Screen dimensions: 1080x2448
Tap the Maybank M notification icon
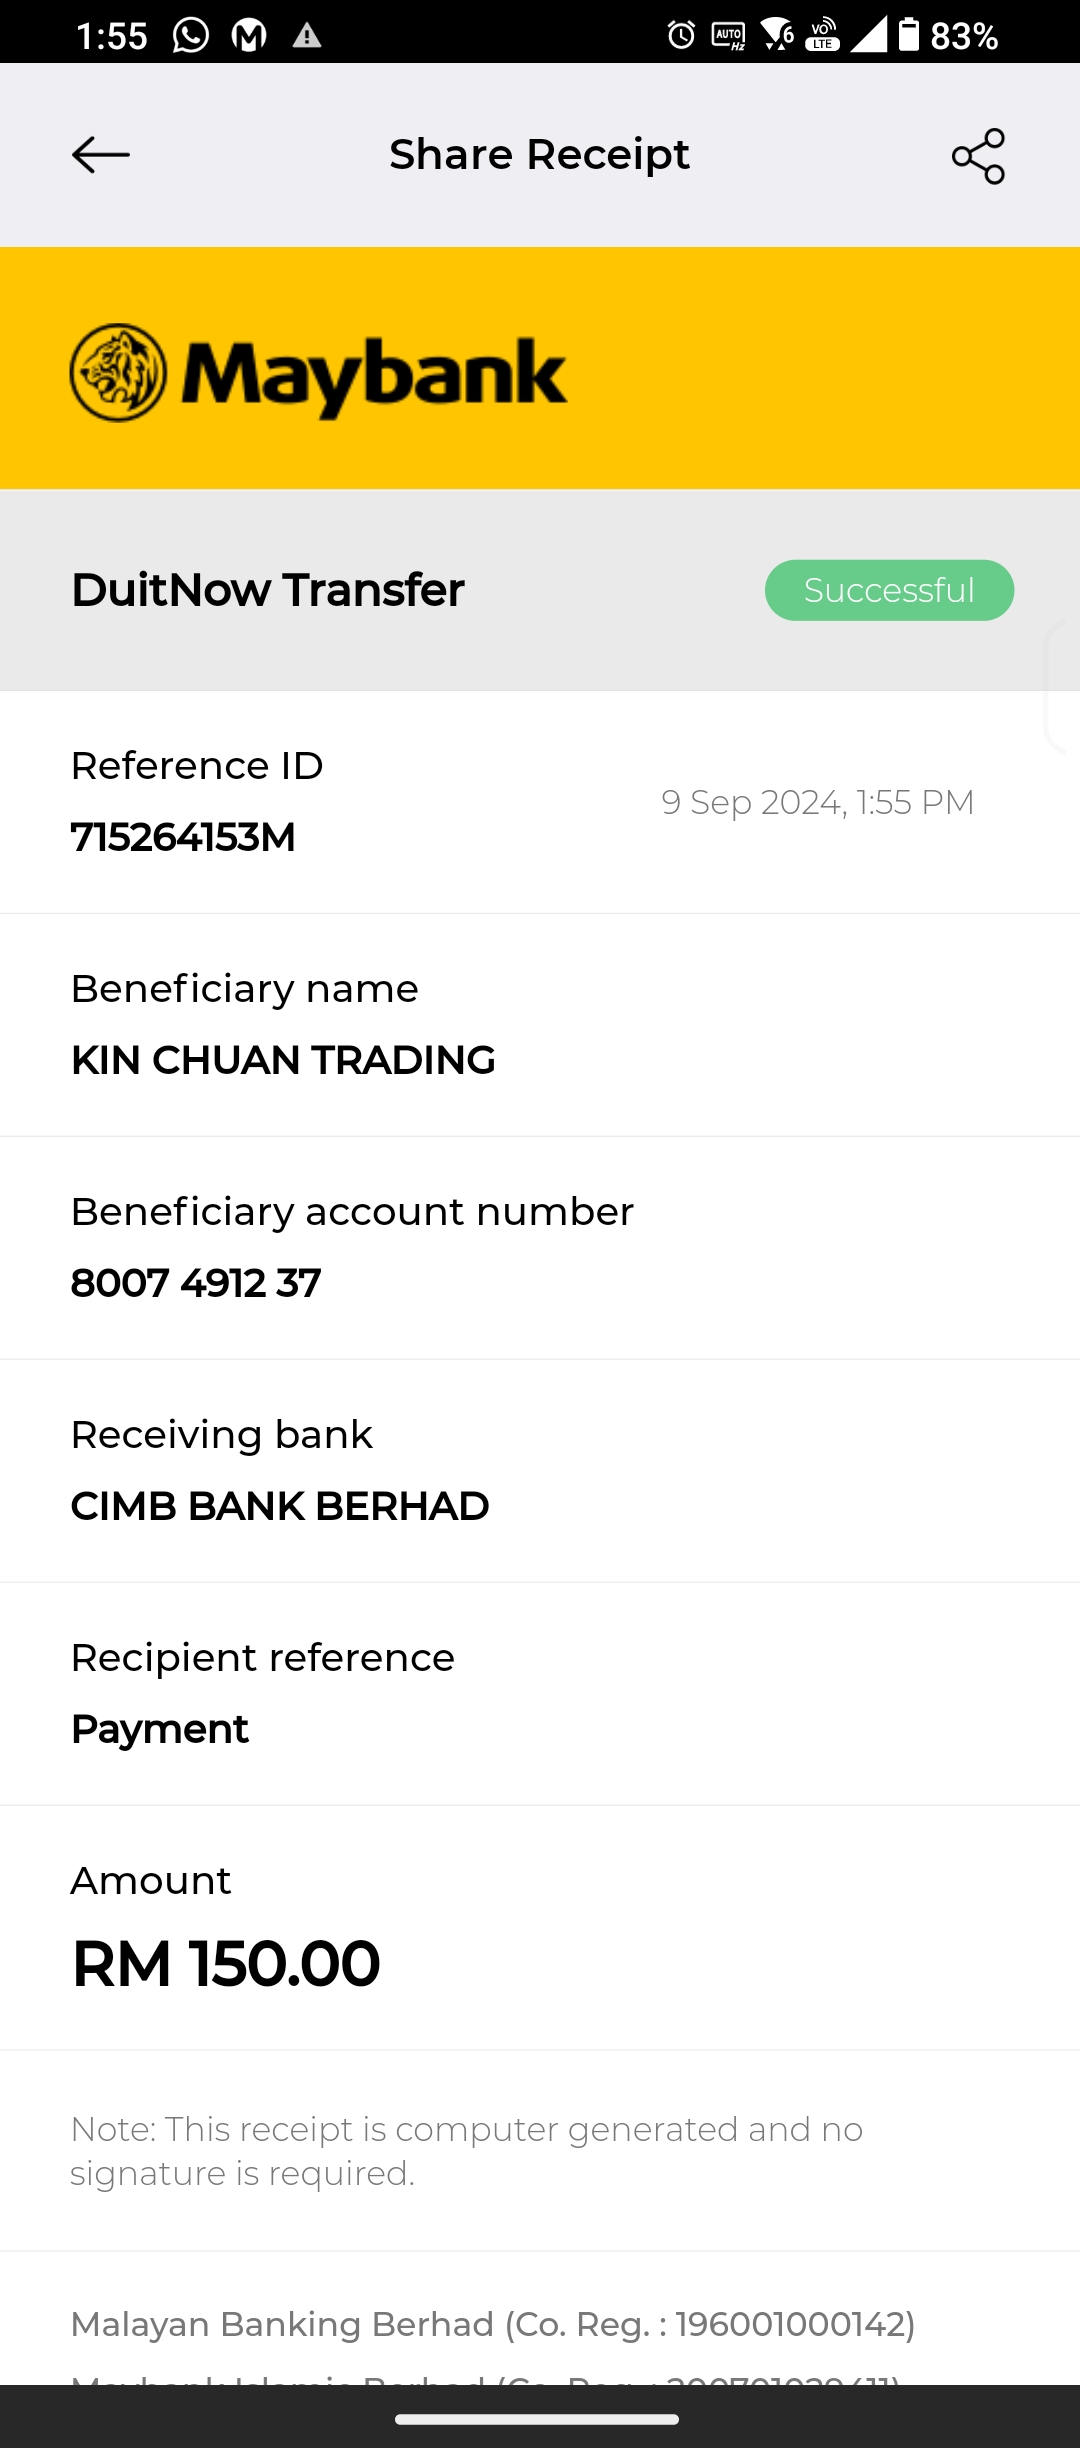[x=249, y=36]
